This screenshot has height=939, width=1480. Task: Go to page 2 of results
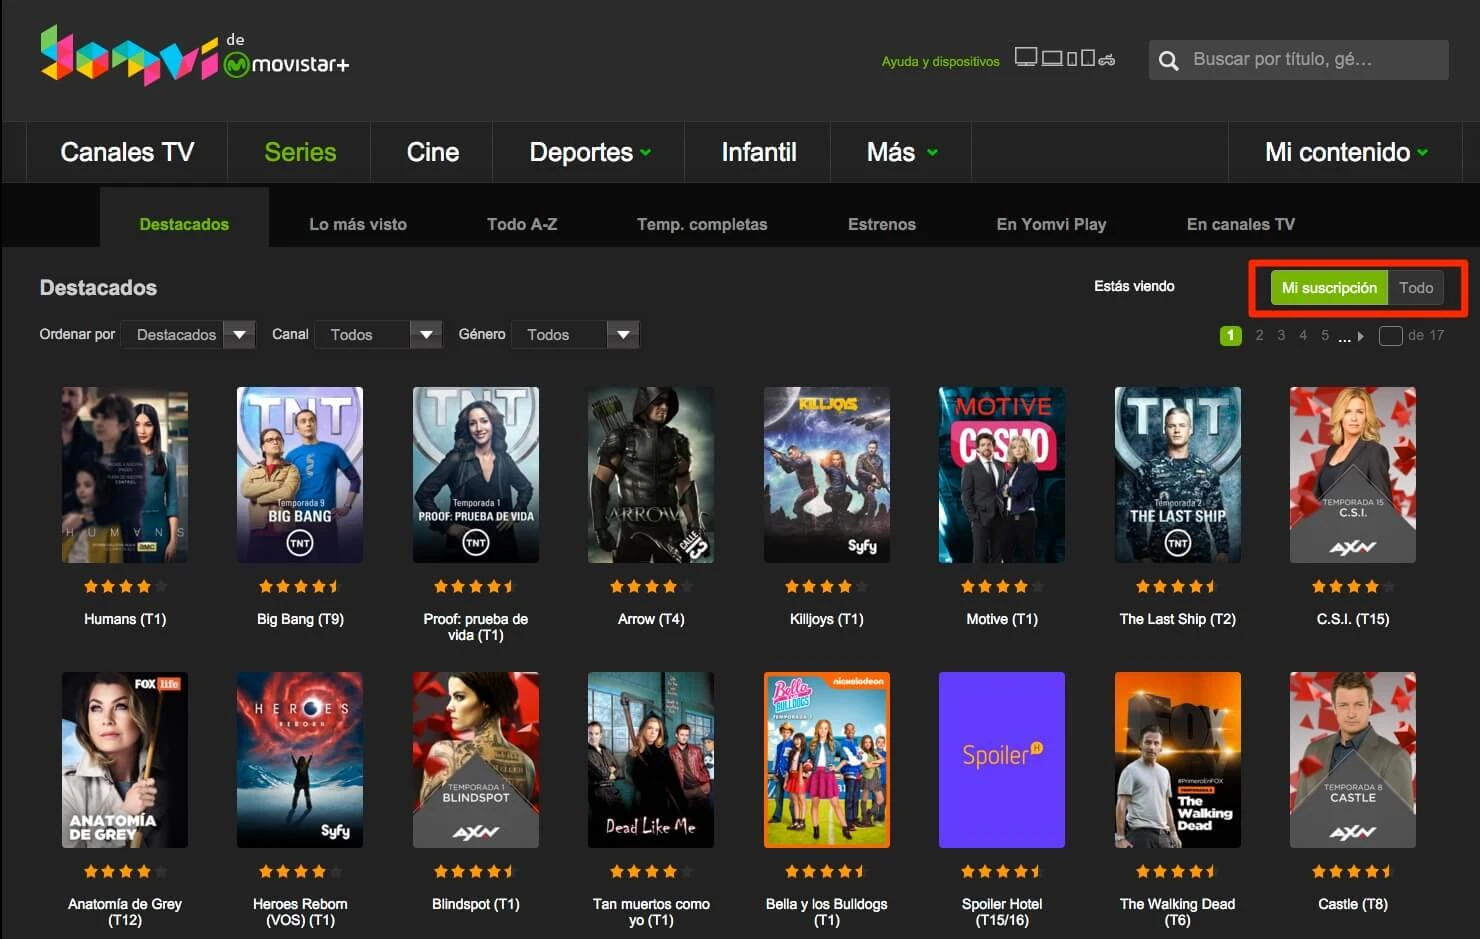coord(1259,336)
